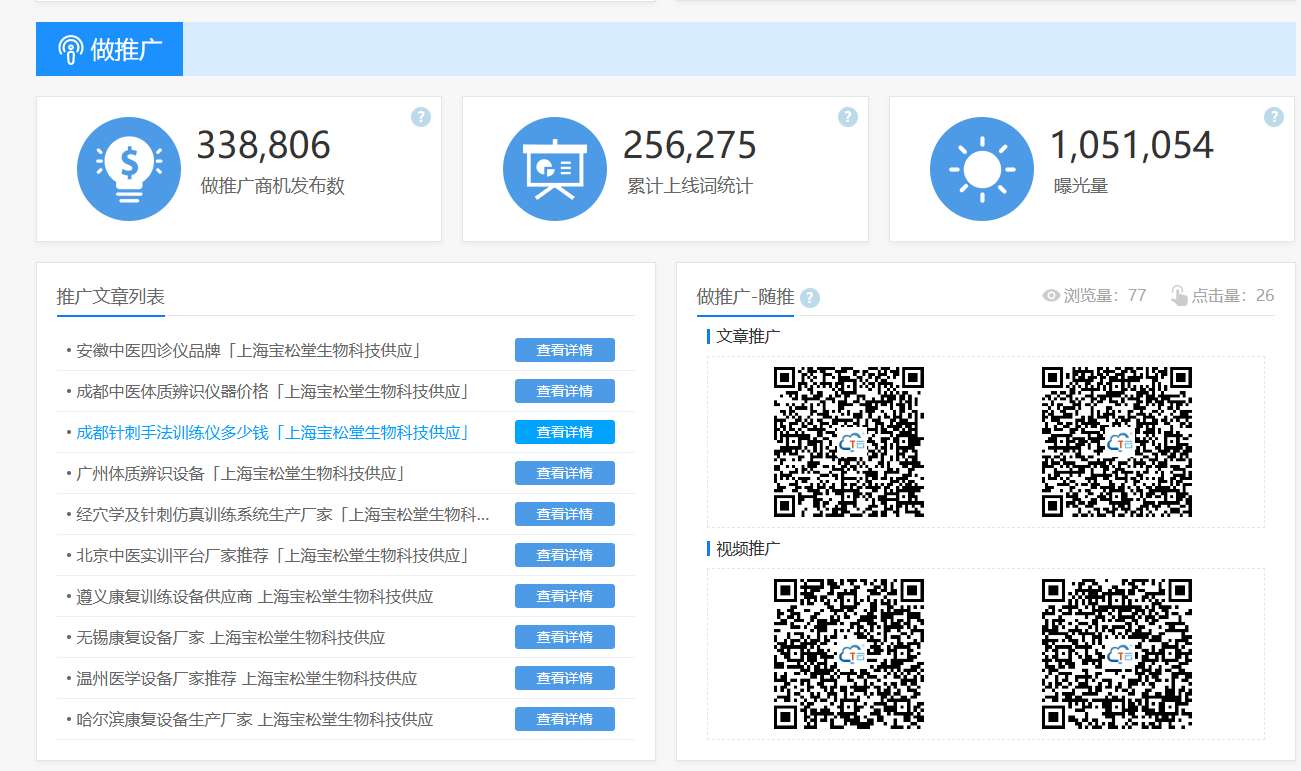The height and width of the screenshot is (771, 1301).
Task: View details for 成都针刺手法训练仪多少钱 article
Action: [565, 432]
